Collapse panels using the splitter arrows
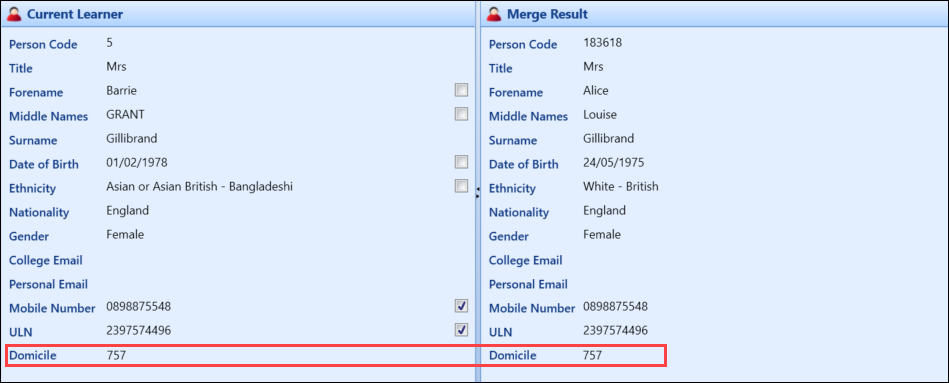Screen dimensions: 949x383 [x=478, y=192]
